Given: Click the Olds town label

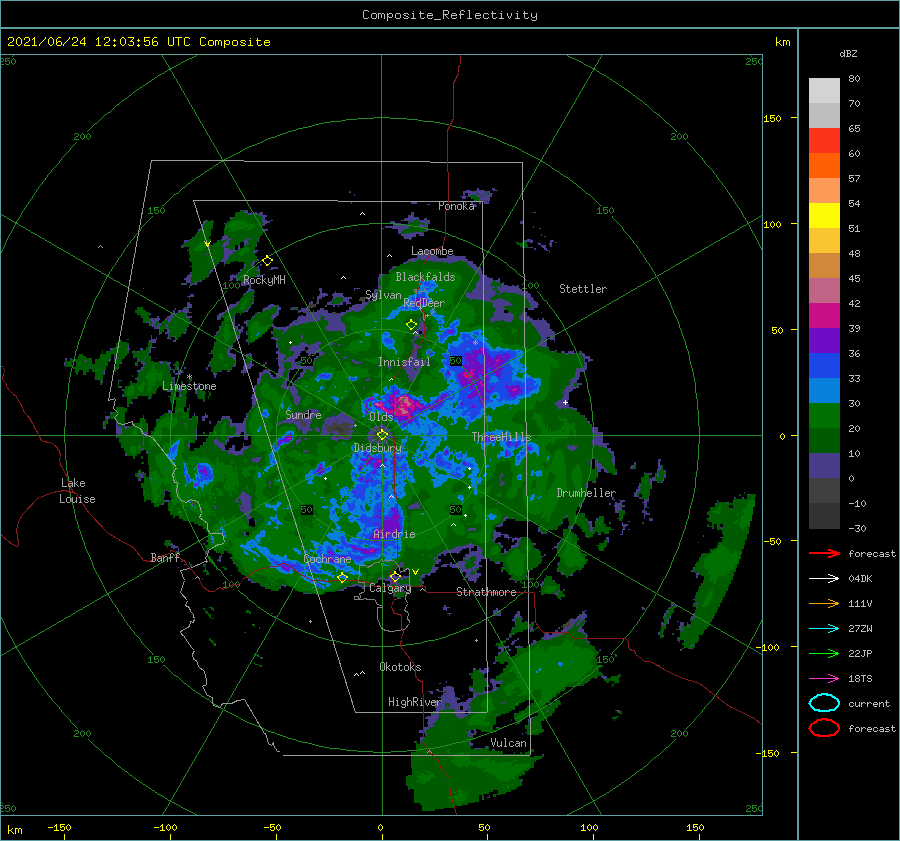Looking at the screenshot, I should [381, 417].
